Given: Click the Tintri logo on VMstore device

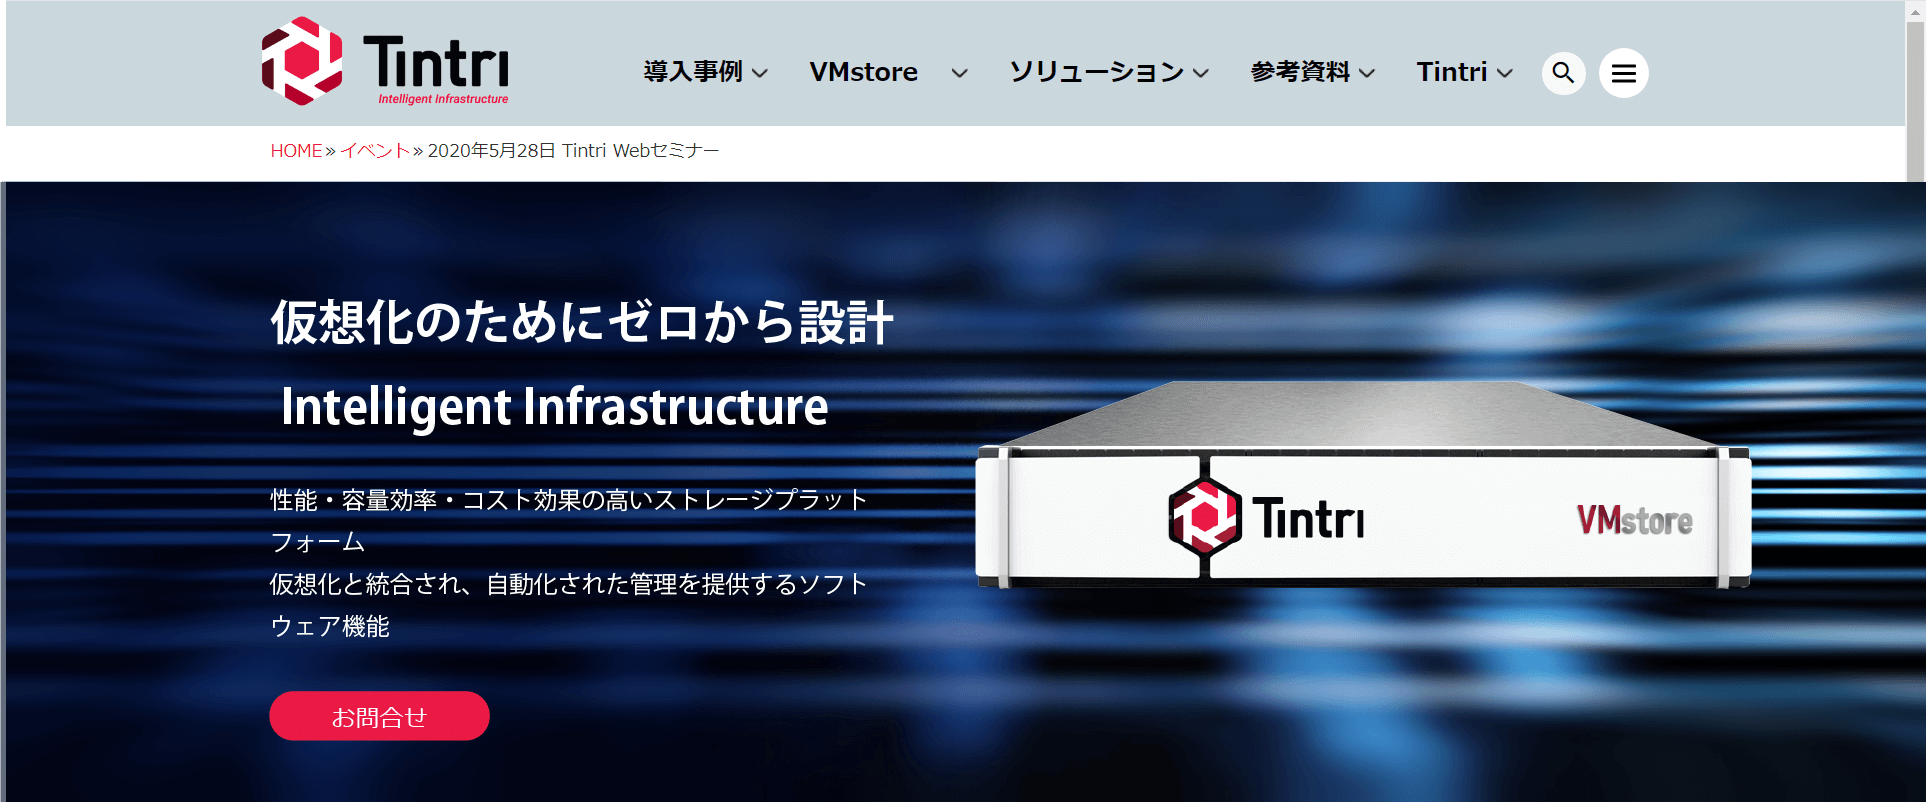Looking at the screenshot, I should pos(1266,518).
